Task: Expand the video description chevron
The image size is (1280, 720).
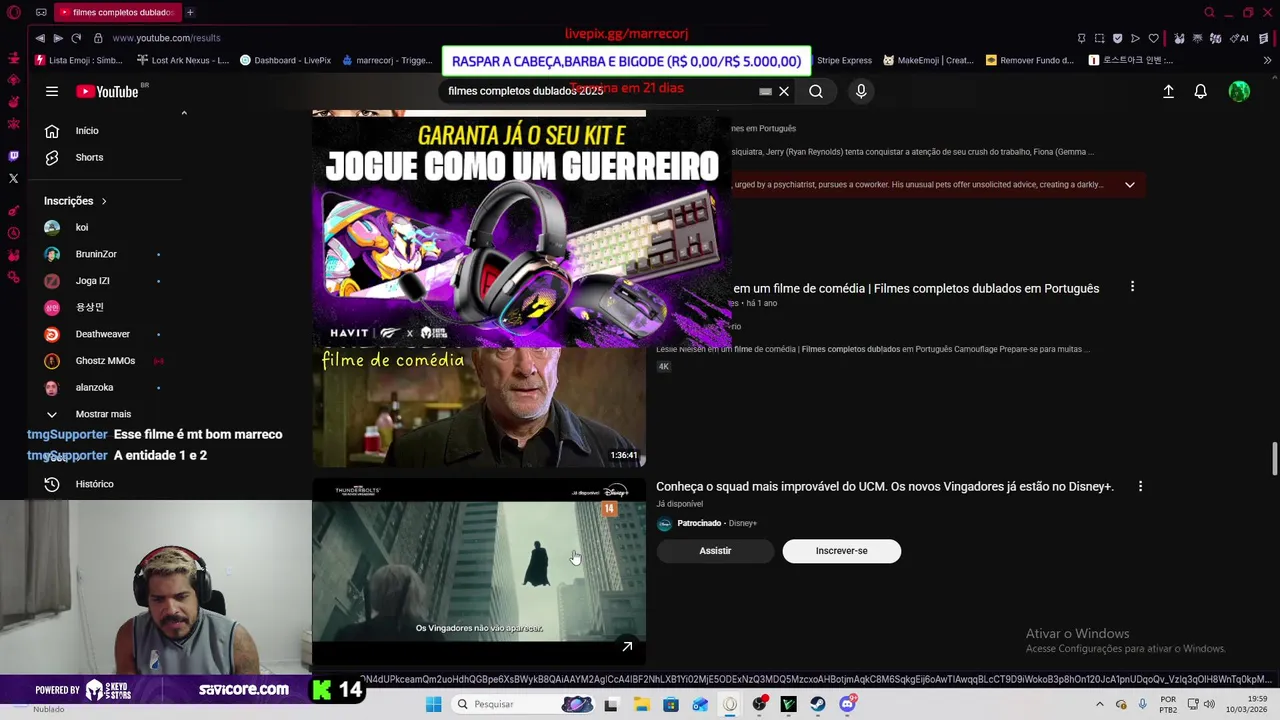Action: [x=1130, y=185]
